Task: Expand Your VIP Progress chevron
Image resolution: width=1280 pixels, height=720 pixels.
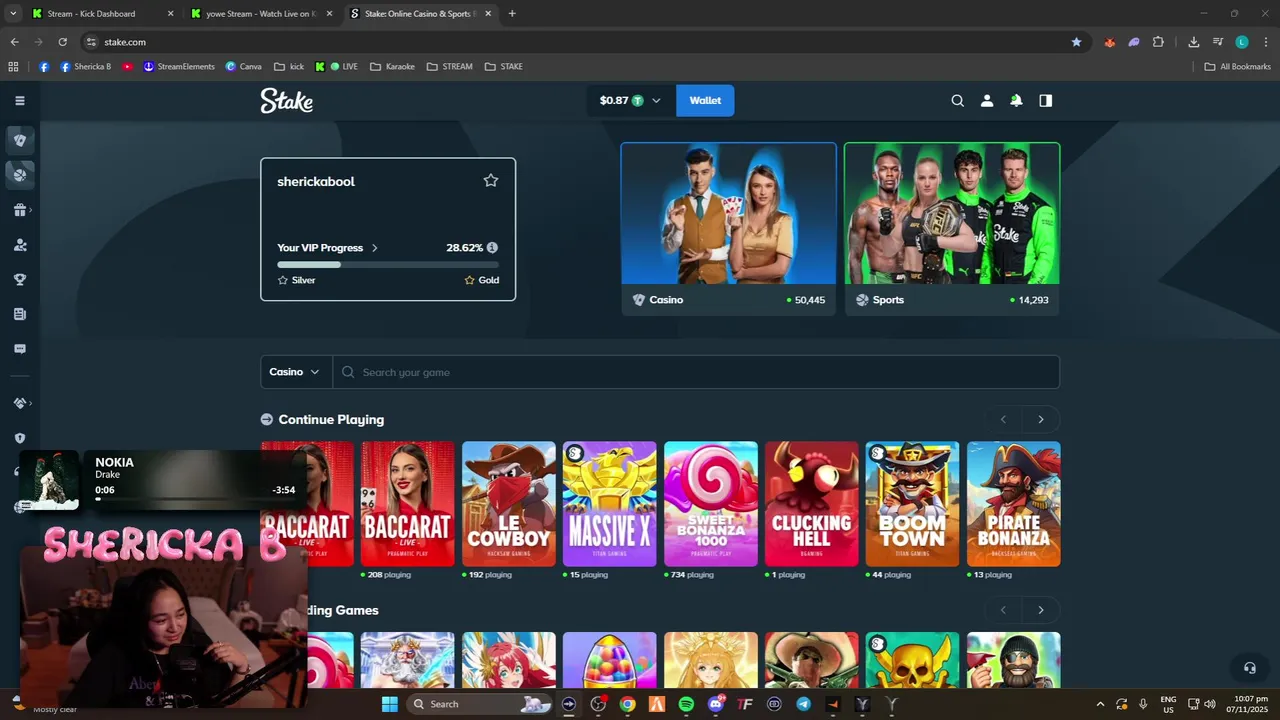Action: [x=375, y=247]
